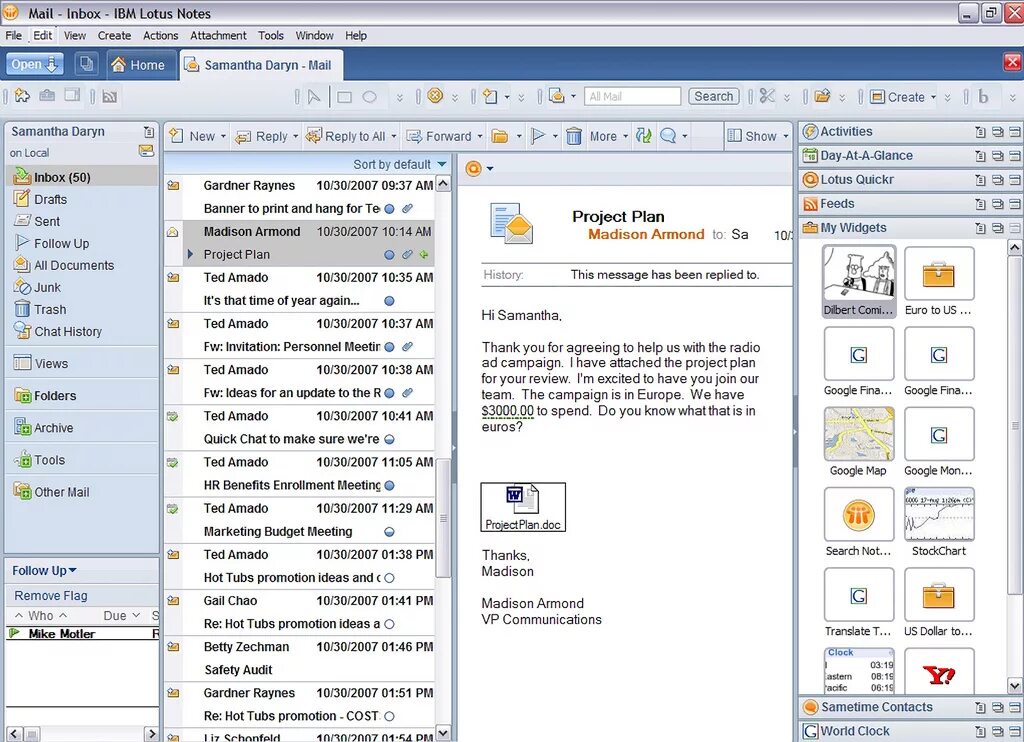
Task: Open All Documents view
Action: tap(74, 265)
